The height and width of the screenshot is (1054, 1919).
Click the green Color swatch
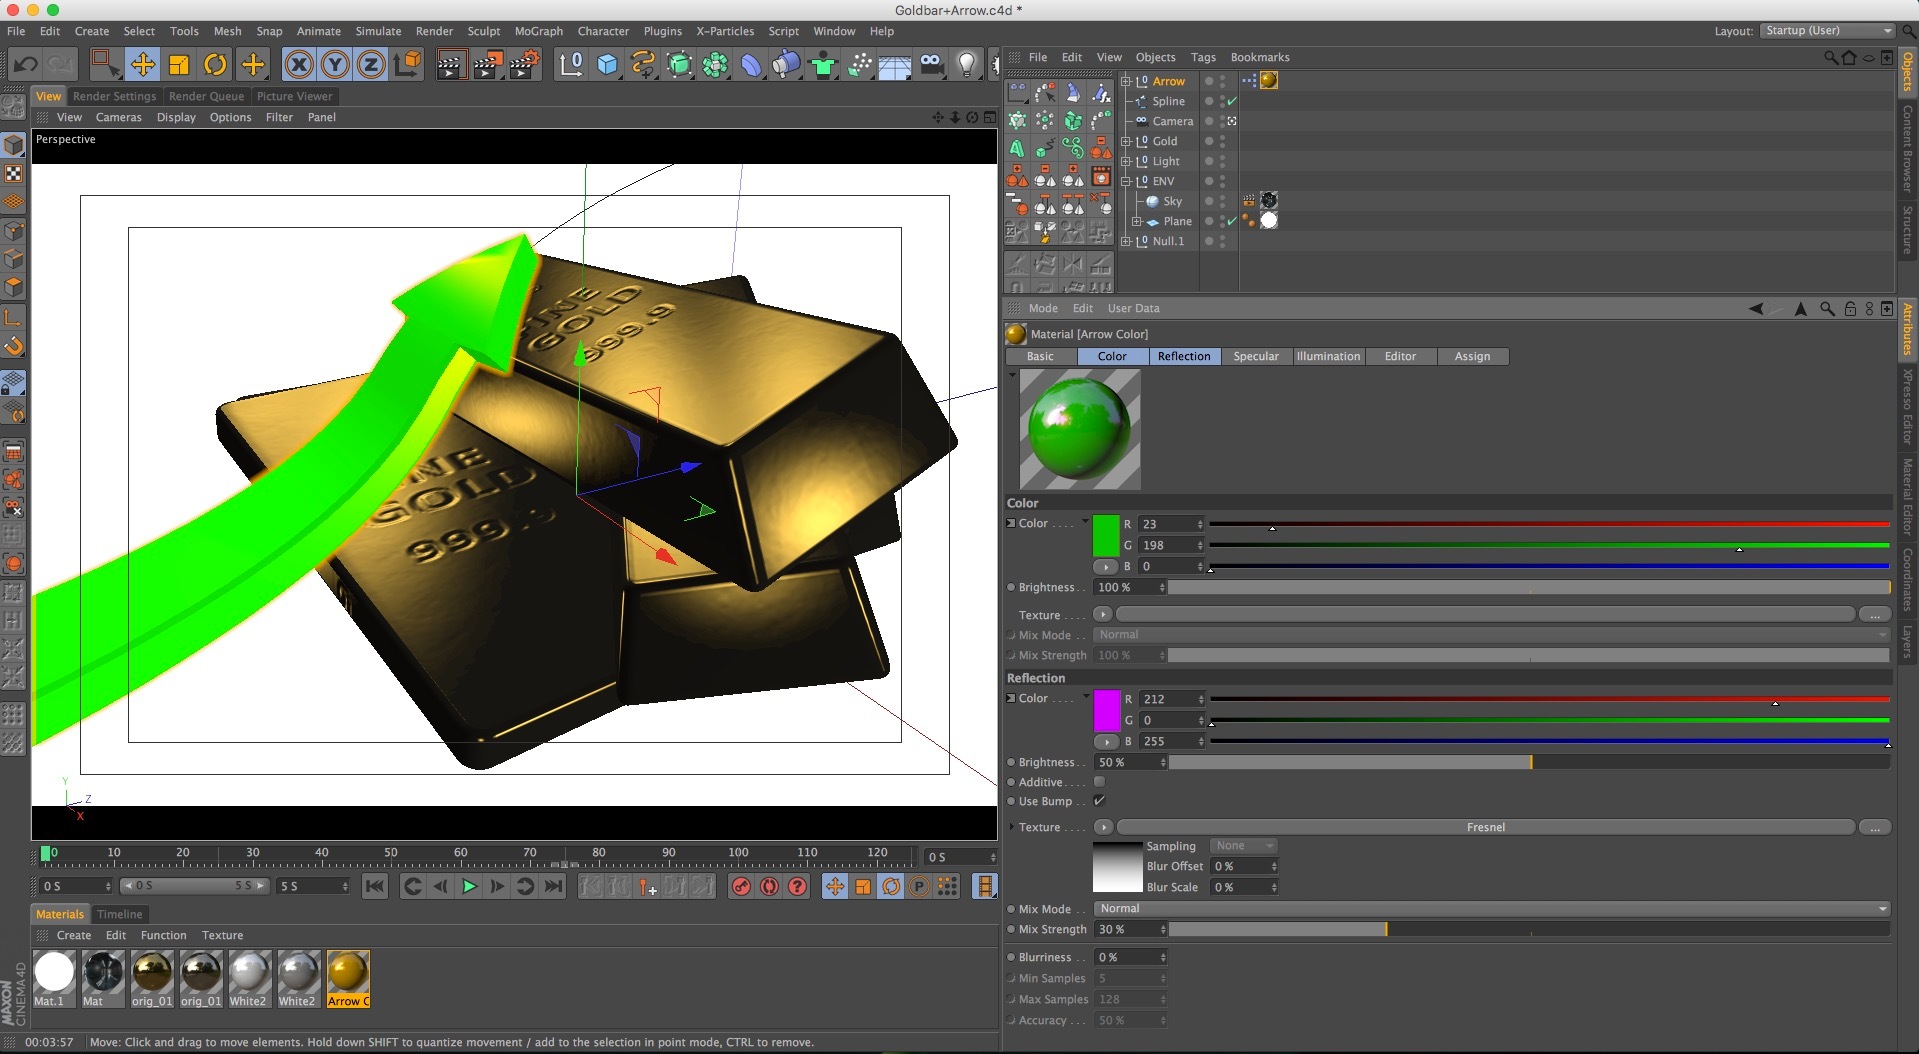[x=1105, y=535]
